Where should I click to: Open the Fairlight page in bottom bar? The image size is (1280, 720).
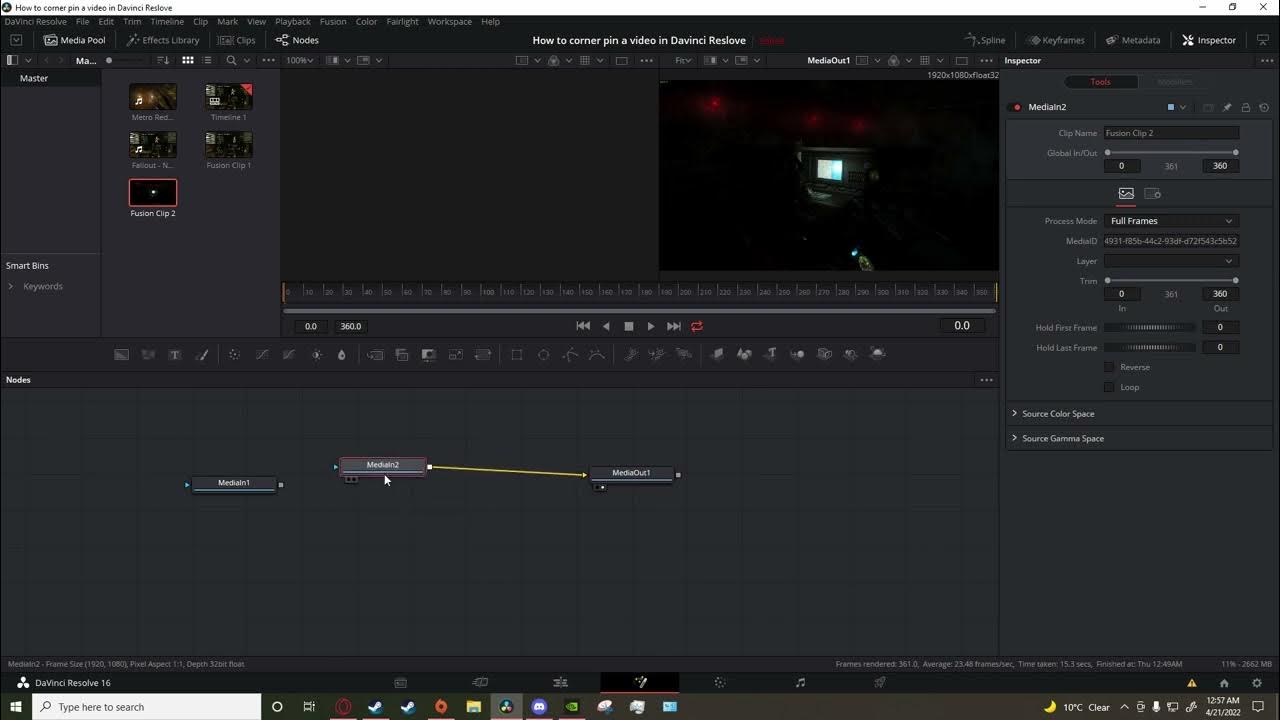(800, 682)
